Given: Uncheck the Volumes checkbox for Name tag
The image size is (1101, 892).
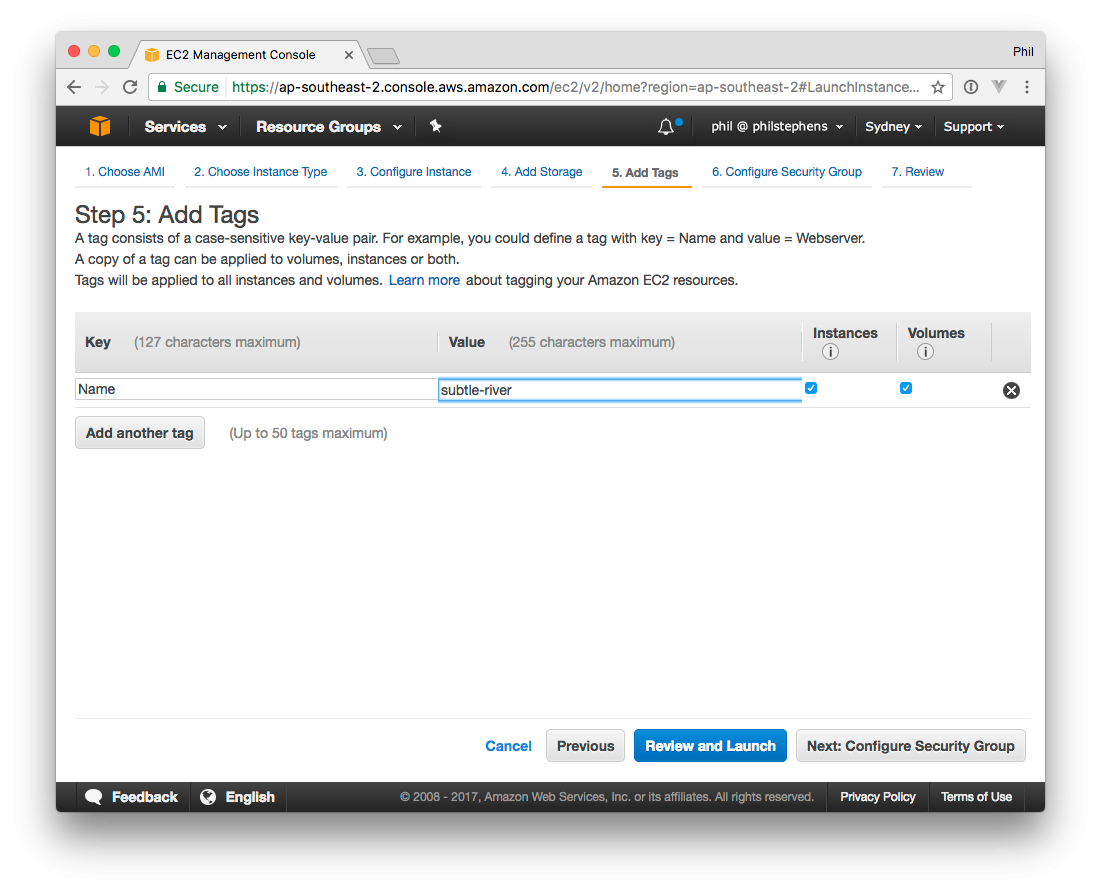Looking at the screenshot, I should coord(906,388).
